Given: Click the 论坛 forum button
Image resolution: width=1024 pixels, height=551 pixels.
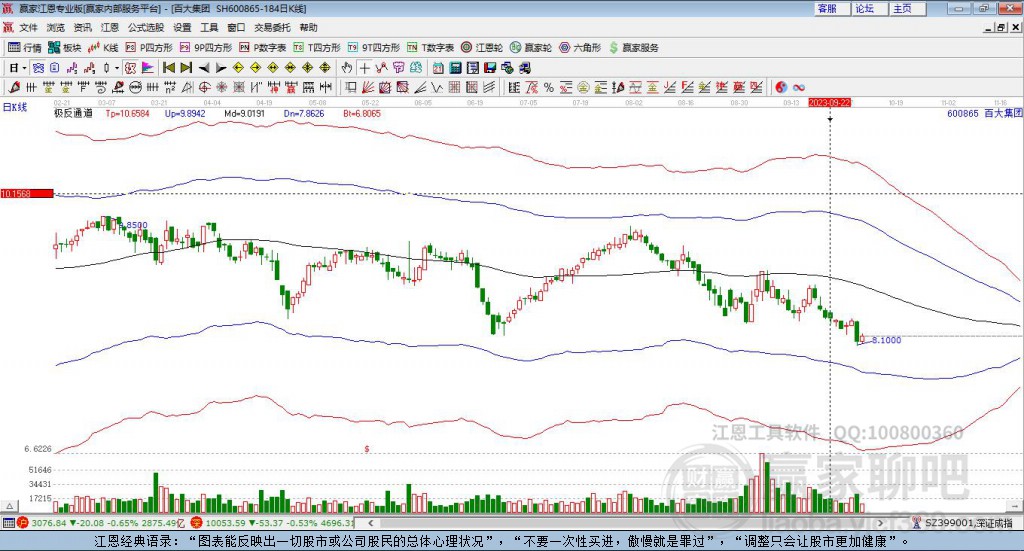Looking at the screenshot, I should pyautogui.click(x=871, y=8).
